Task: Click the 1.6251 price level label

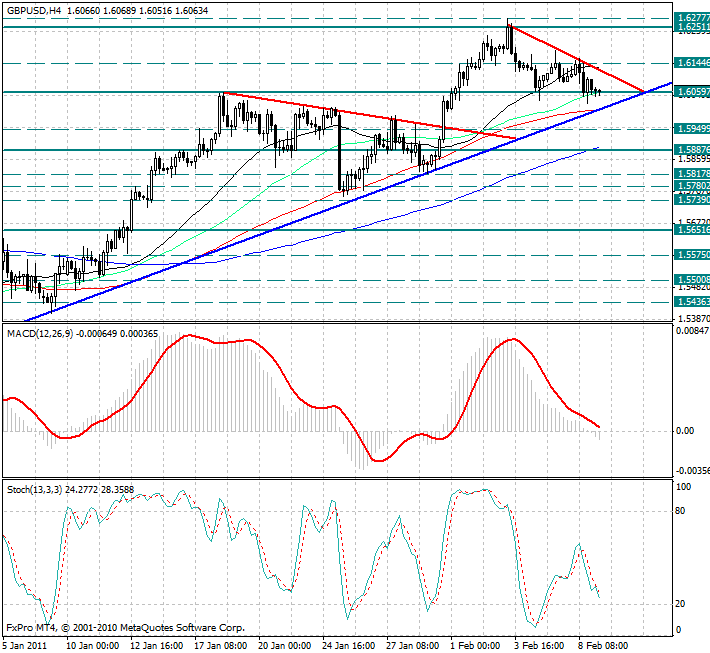Action: tap(692, 27)
